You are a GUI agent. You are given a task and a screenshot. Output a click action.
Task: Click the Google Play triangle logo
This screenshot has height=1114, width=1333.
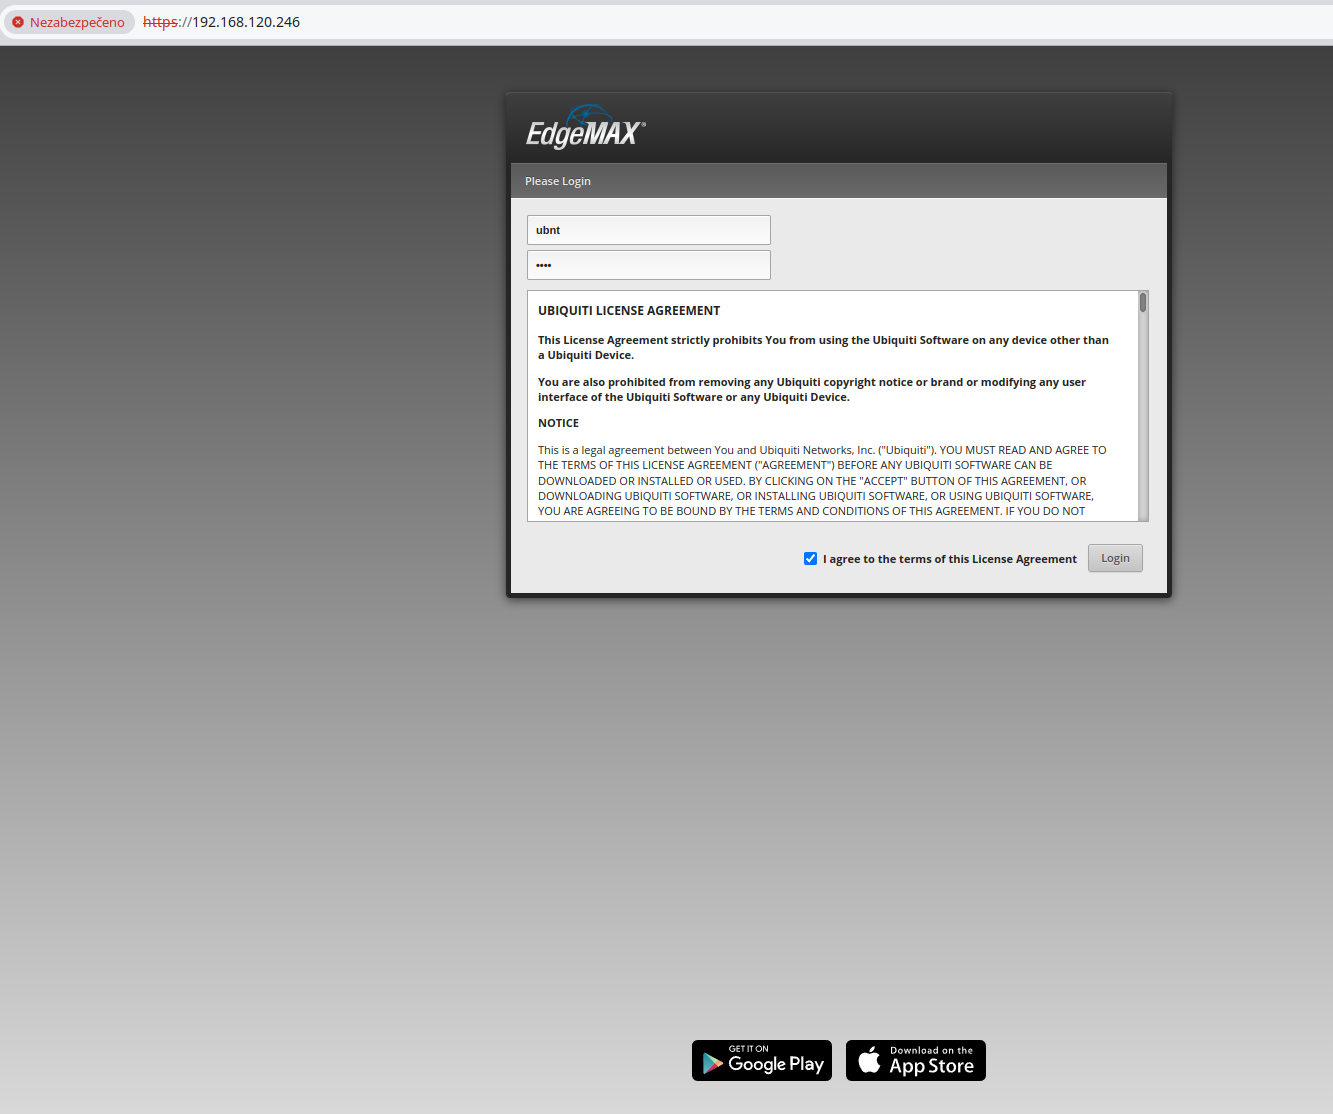pos(712,1063)
